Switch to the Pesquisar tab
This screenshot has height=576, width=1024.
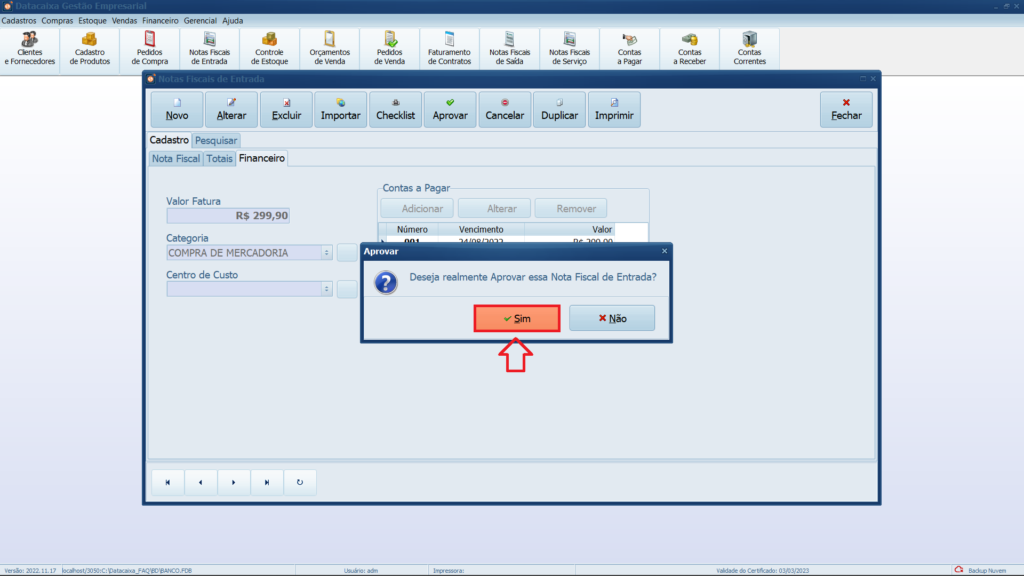point(216,141)
